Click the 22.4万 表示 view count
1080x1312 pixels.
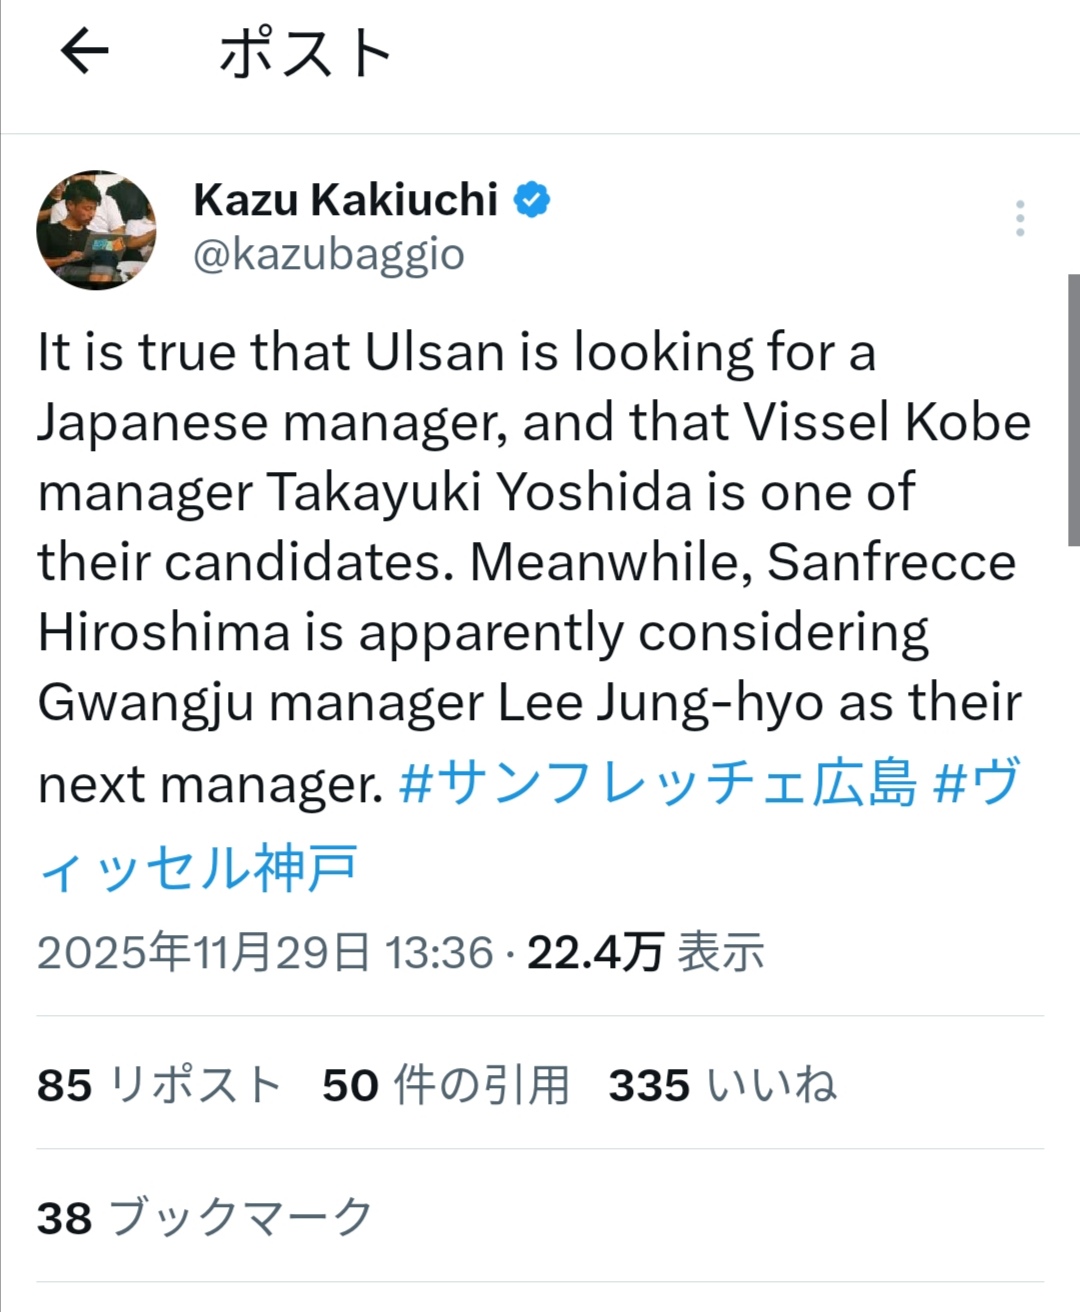(x=645, y=952)
